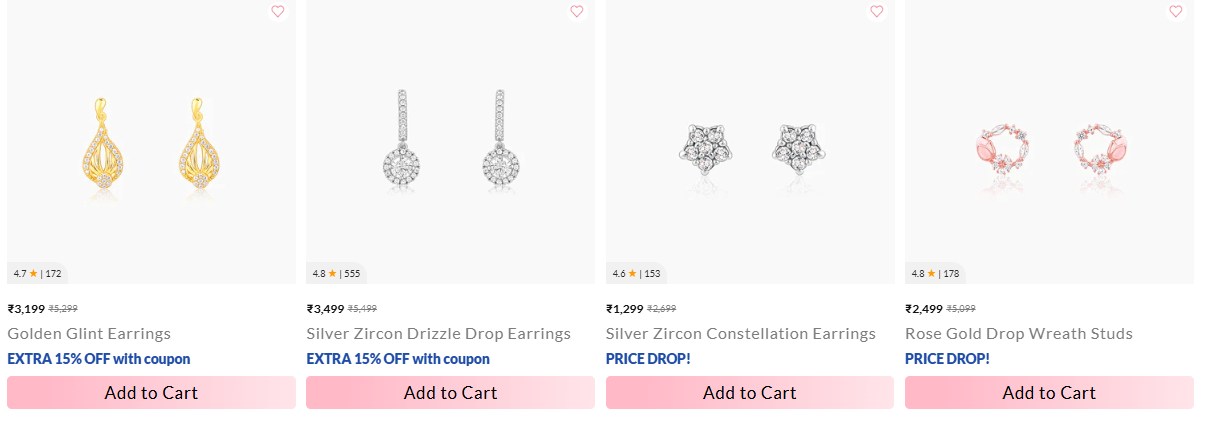
Task: Click Silver Zircon Drizzle Drop Earrings title
Action: [x=438, y=334]
